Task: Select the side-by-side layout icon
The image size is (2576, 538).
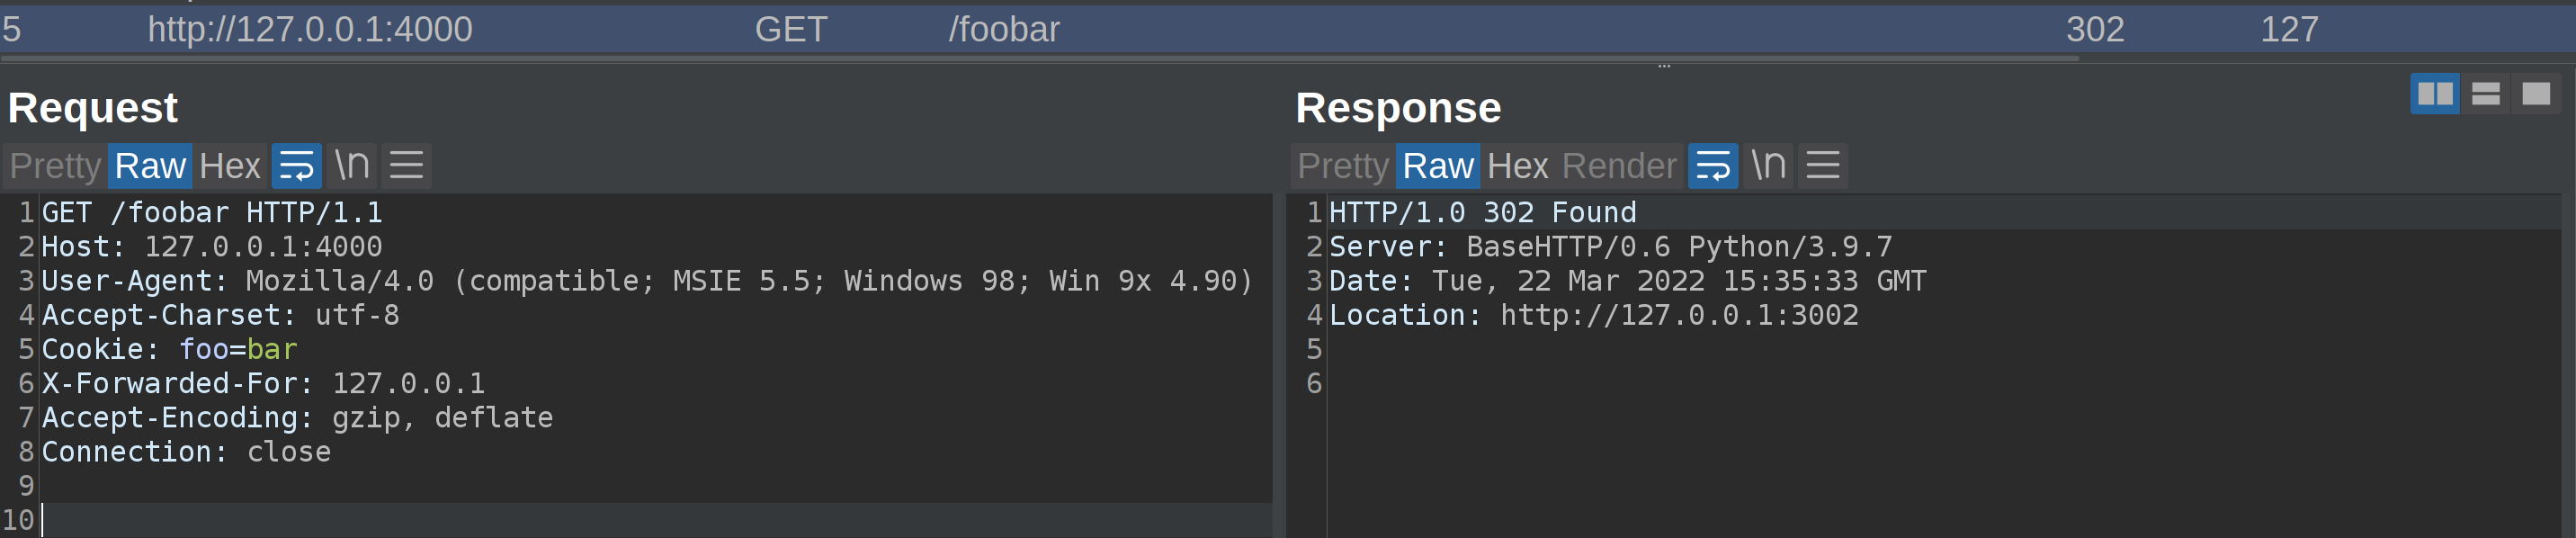Action: [2437, 94]
